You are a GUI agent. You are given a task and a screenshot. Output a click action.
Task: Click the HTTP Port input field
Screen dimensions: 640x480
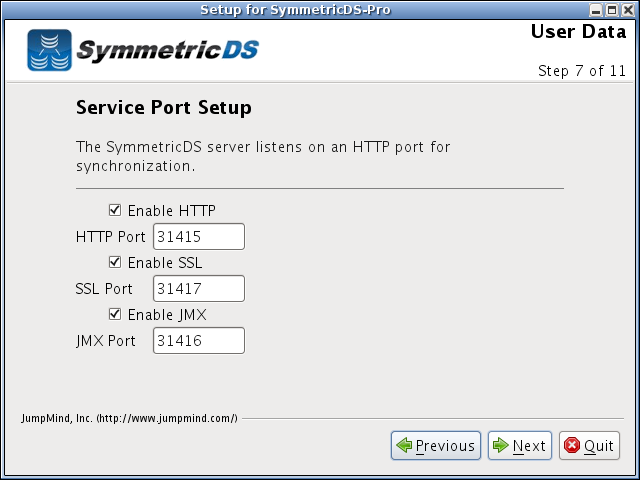[199, 236]
